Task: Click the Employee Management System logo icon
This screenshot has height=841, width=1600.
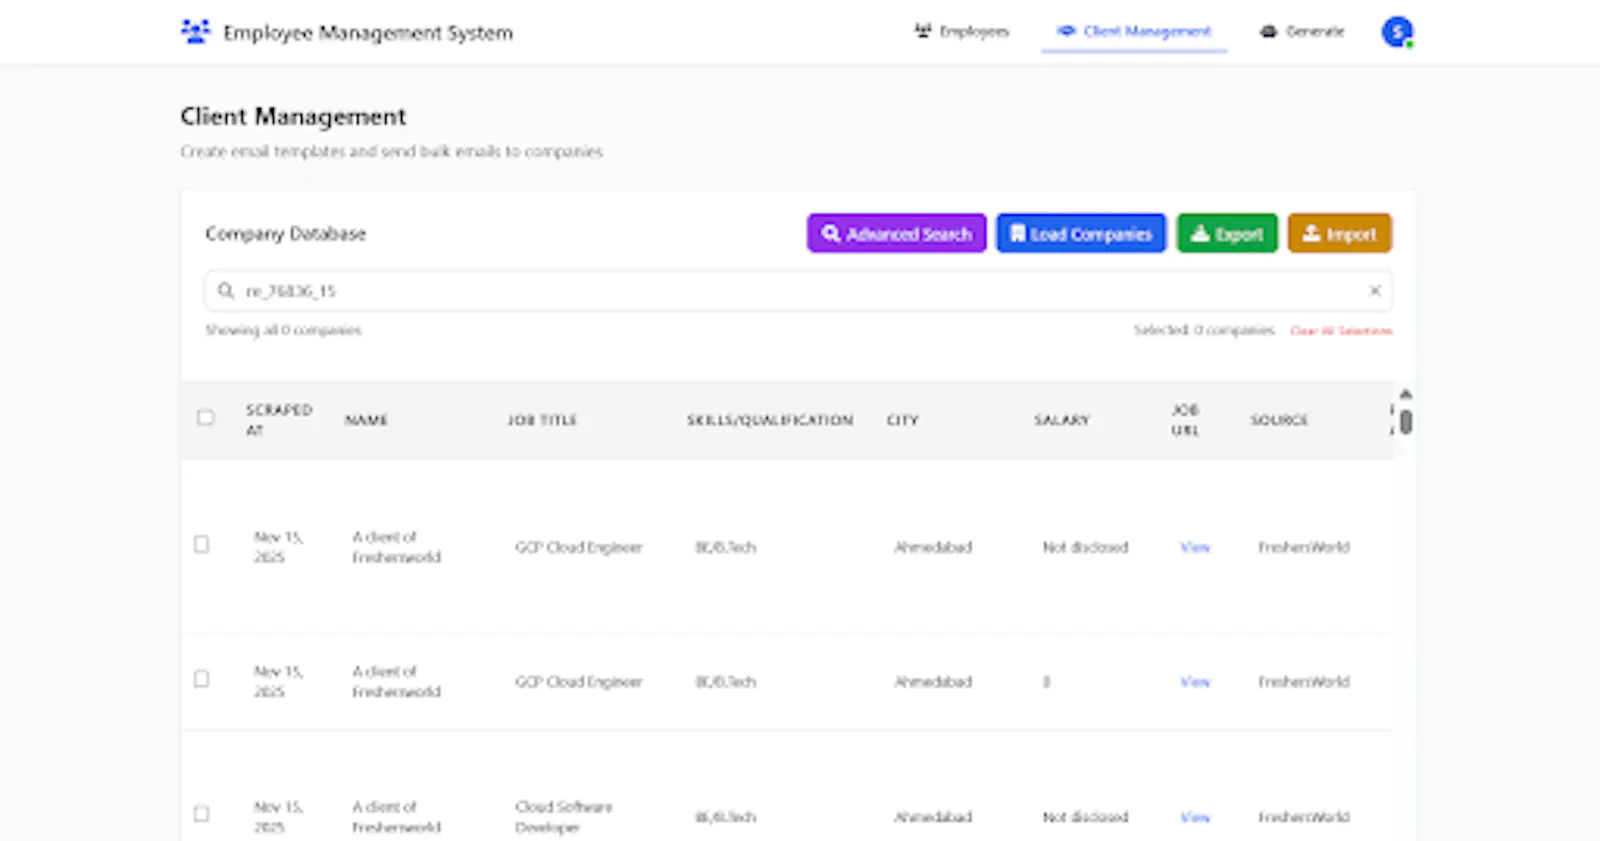Action: pos(195,32)
